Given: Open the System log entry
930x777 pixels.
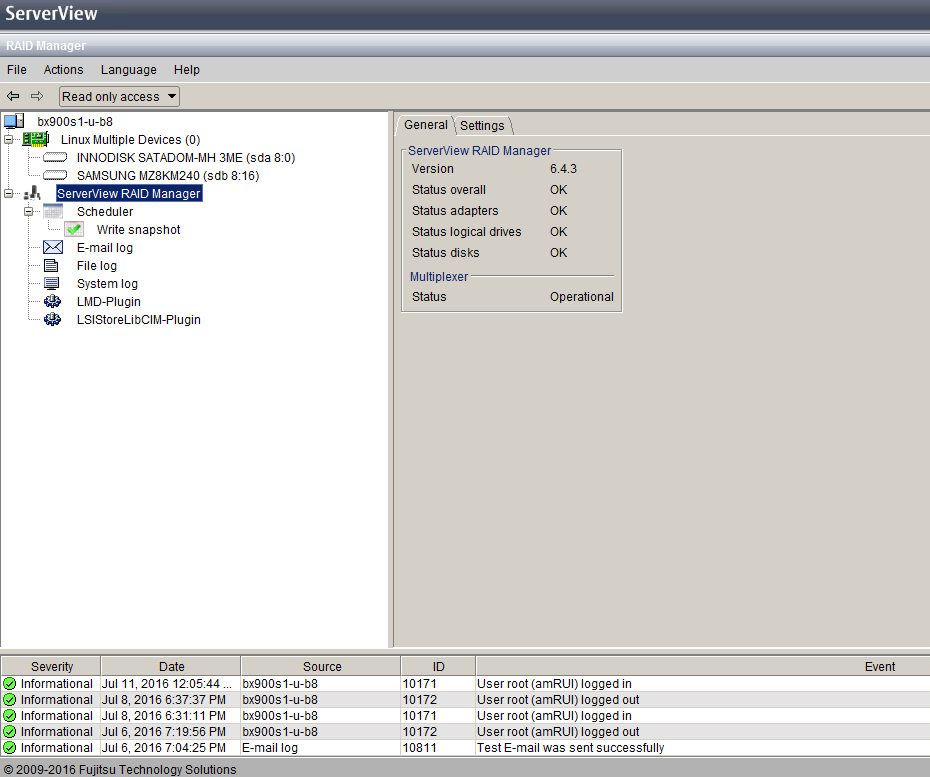Looking at the screenshot, I should (x=107, y=284).
